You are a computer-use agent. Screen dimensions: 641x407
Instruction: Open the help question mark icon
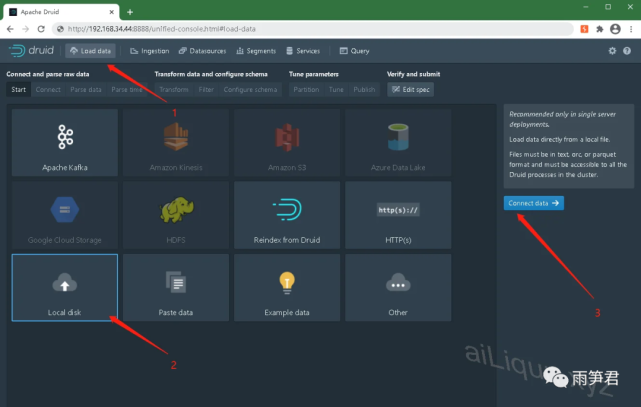(627, 51)
